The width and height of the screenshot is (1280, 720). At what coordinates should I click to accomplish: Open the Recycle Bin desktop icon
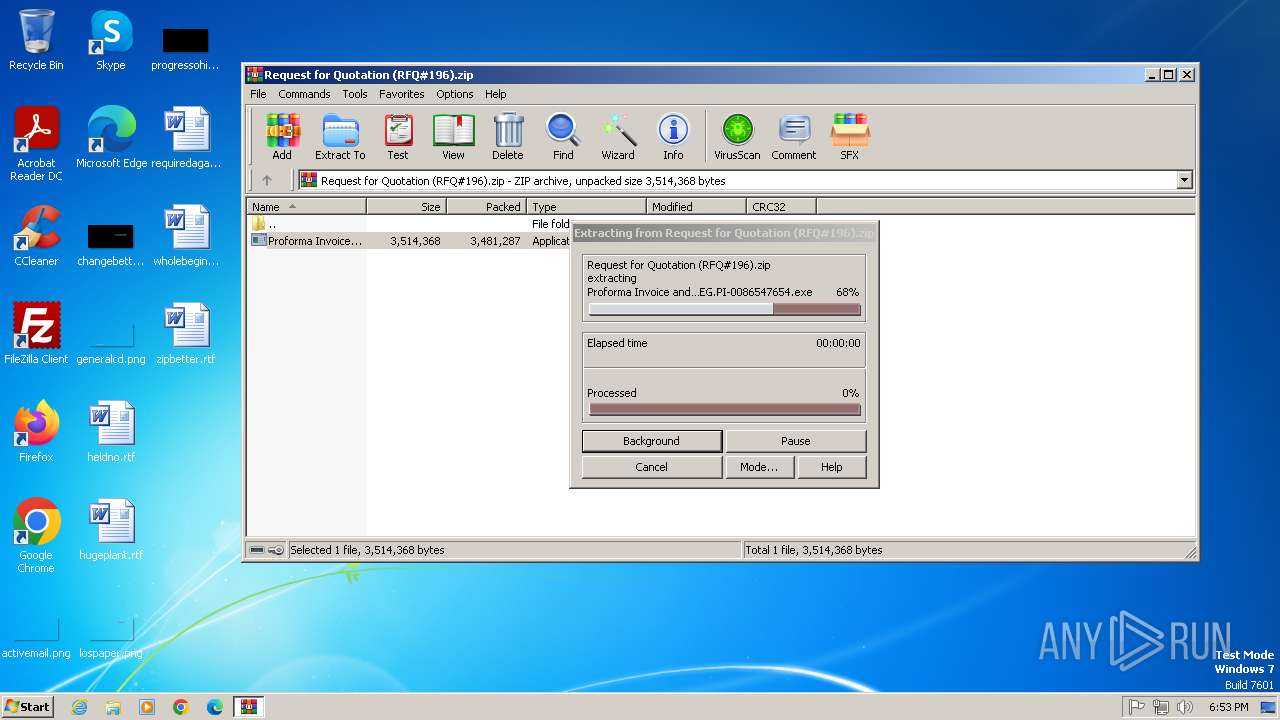click(36, 40)
